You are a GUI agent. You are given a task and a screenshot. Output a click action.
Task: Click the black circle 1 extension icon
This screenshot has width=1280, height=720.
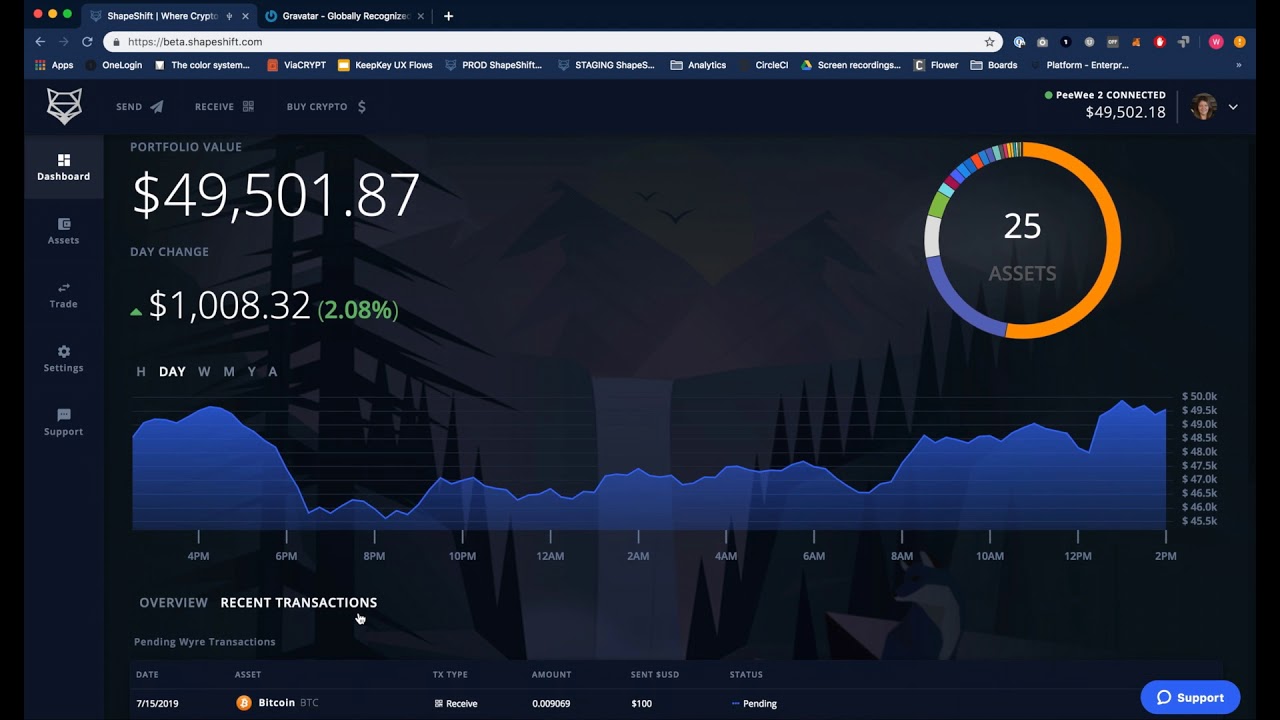[x=1066, y=42]
